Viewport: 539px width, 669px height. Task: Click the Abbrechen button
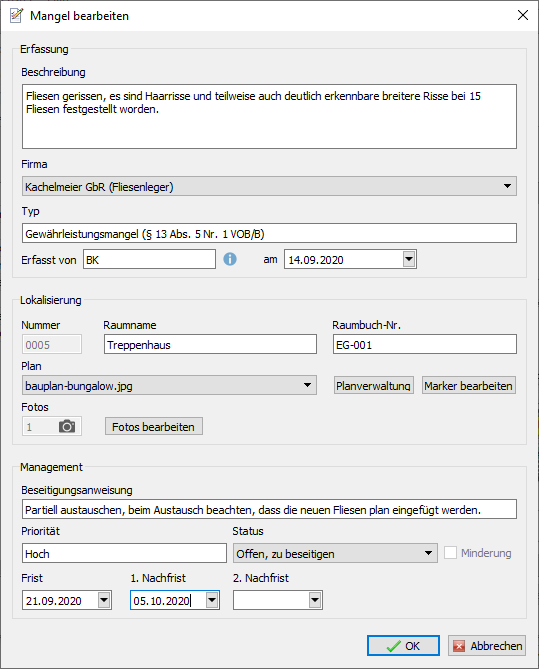tap(487, 646)
